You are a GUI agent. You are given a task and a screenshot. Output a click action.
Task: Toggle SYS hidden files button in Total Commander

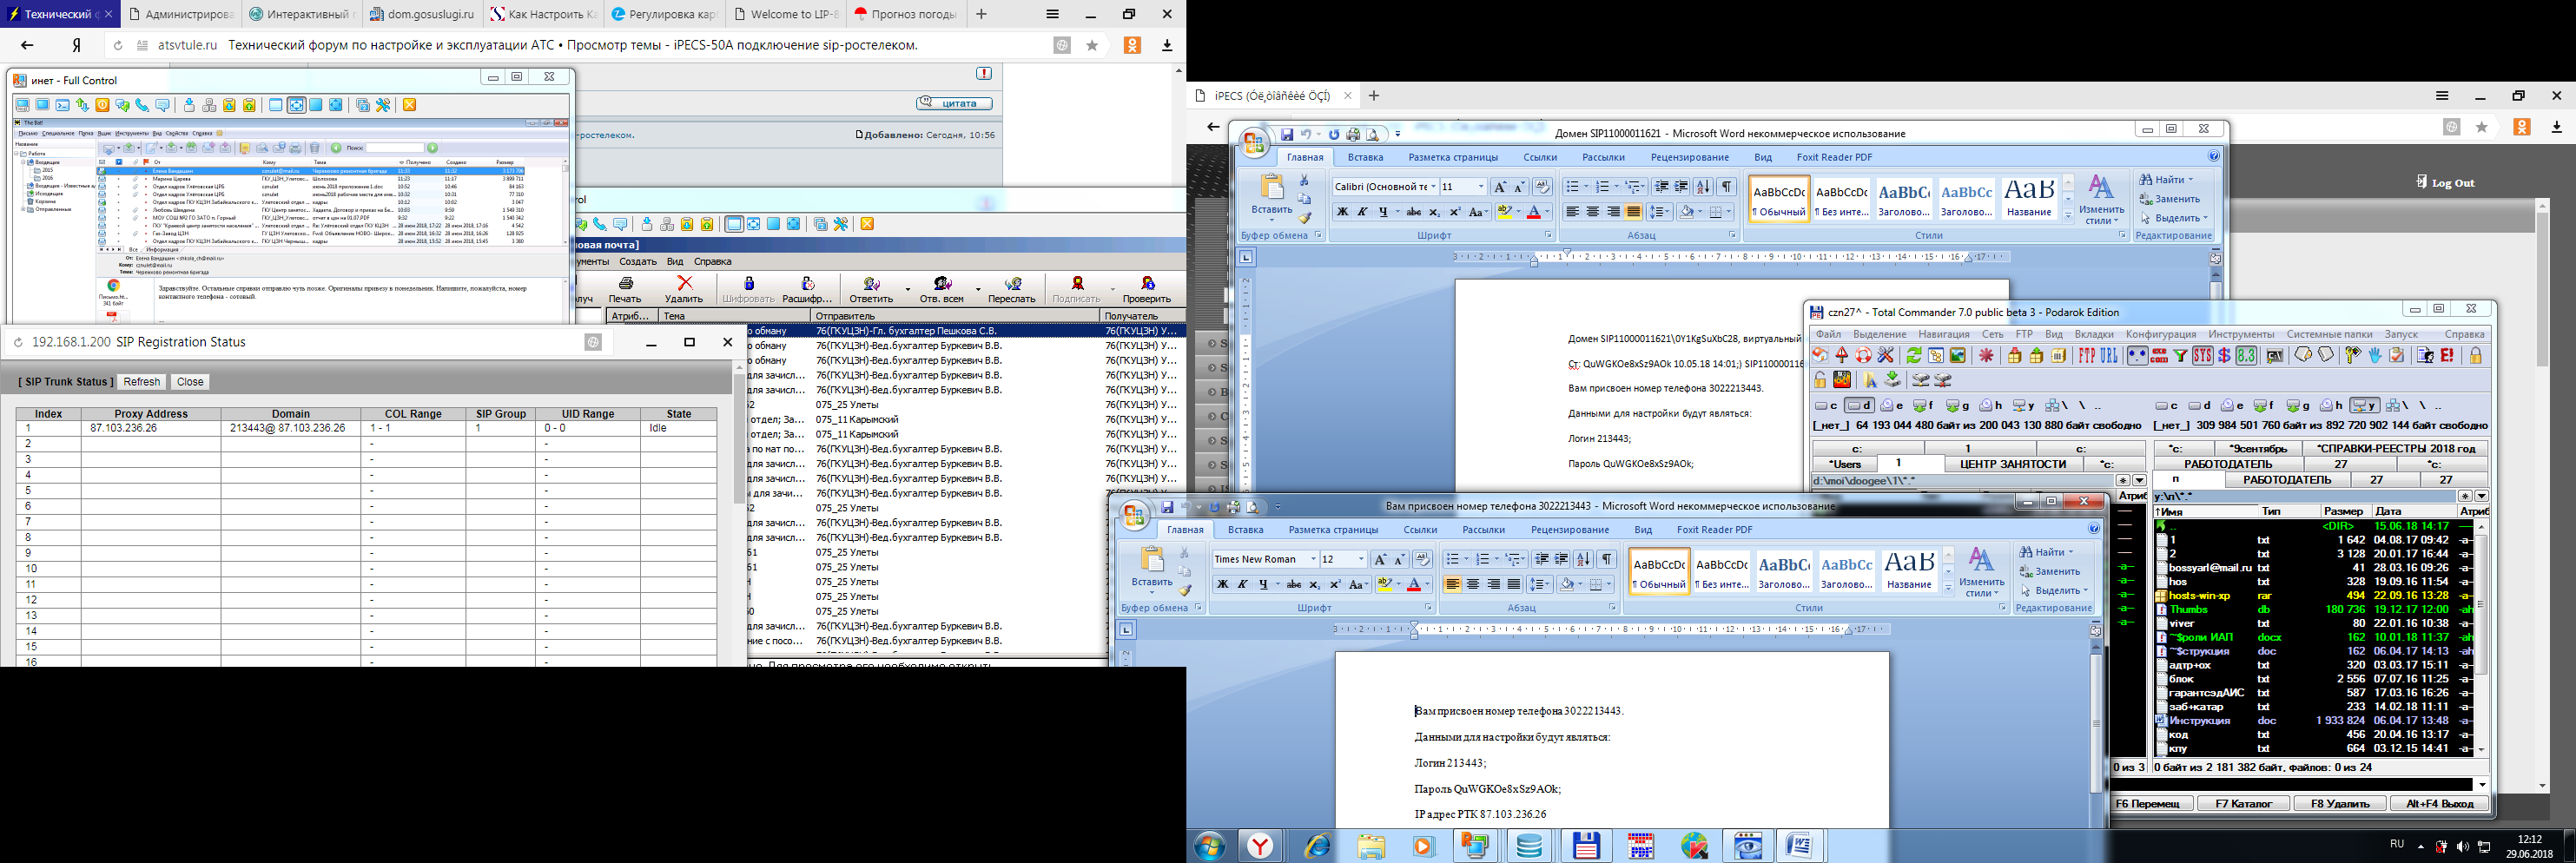coord(2202,356)
